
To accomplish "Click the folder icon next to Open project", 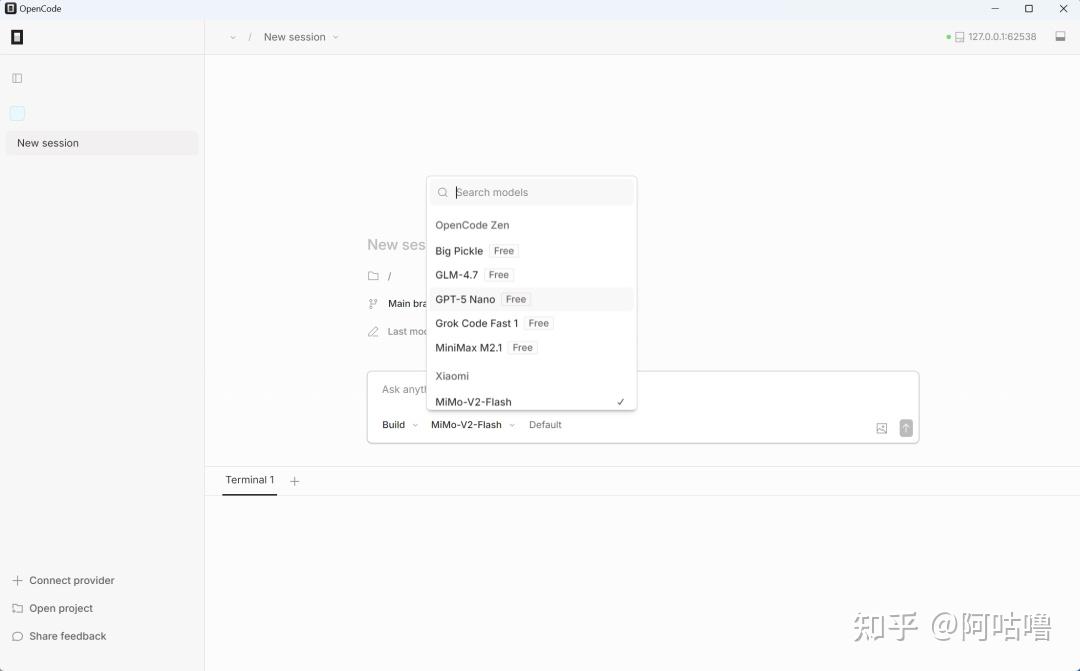I will coord(17,609).
